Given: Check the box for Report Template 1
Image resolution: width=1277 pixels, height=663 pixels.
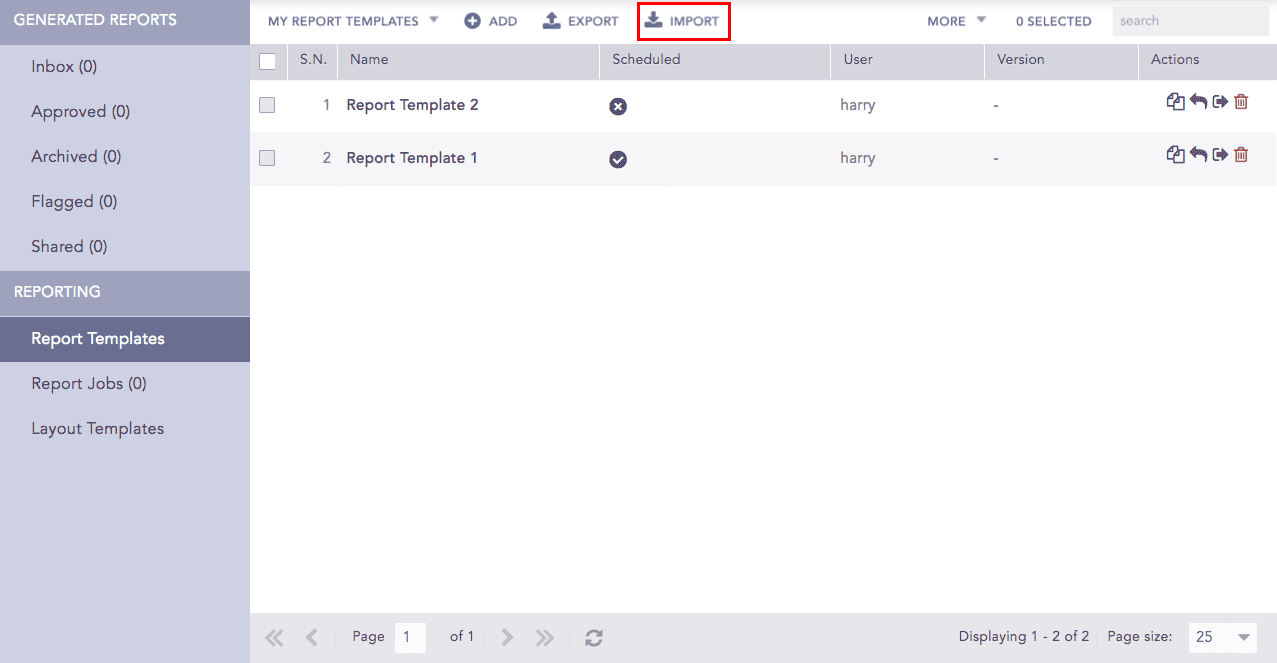Looking at the screenshot, I should [267, 158].
